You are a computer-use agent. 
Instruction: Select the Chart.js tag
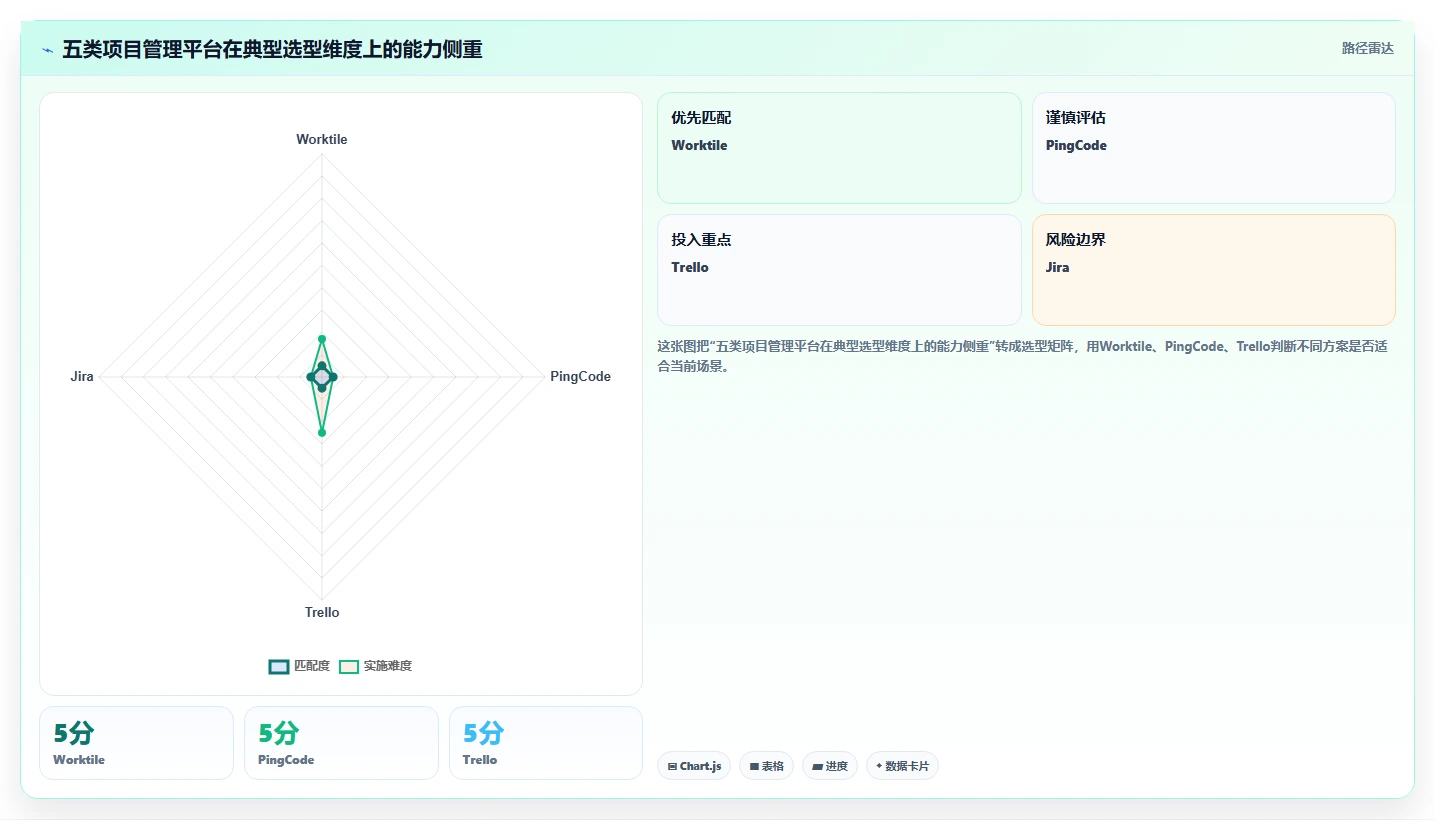click(x=694, y=766)
